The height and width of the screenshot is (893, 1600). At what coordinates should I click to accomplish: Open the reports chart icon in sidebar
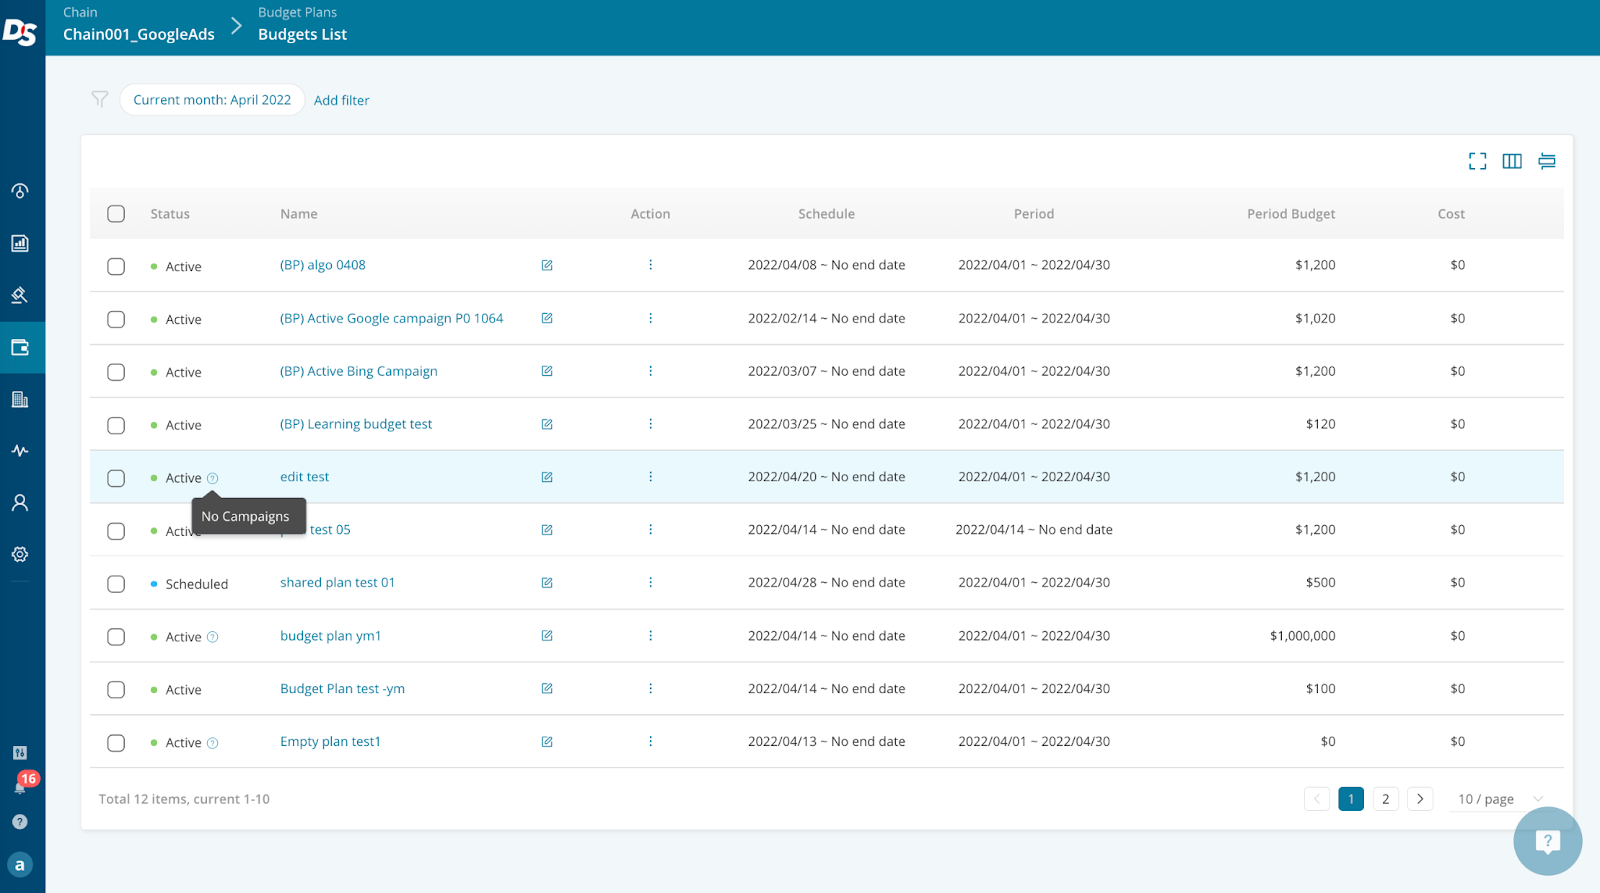pos(20,243)
